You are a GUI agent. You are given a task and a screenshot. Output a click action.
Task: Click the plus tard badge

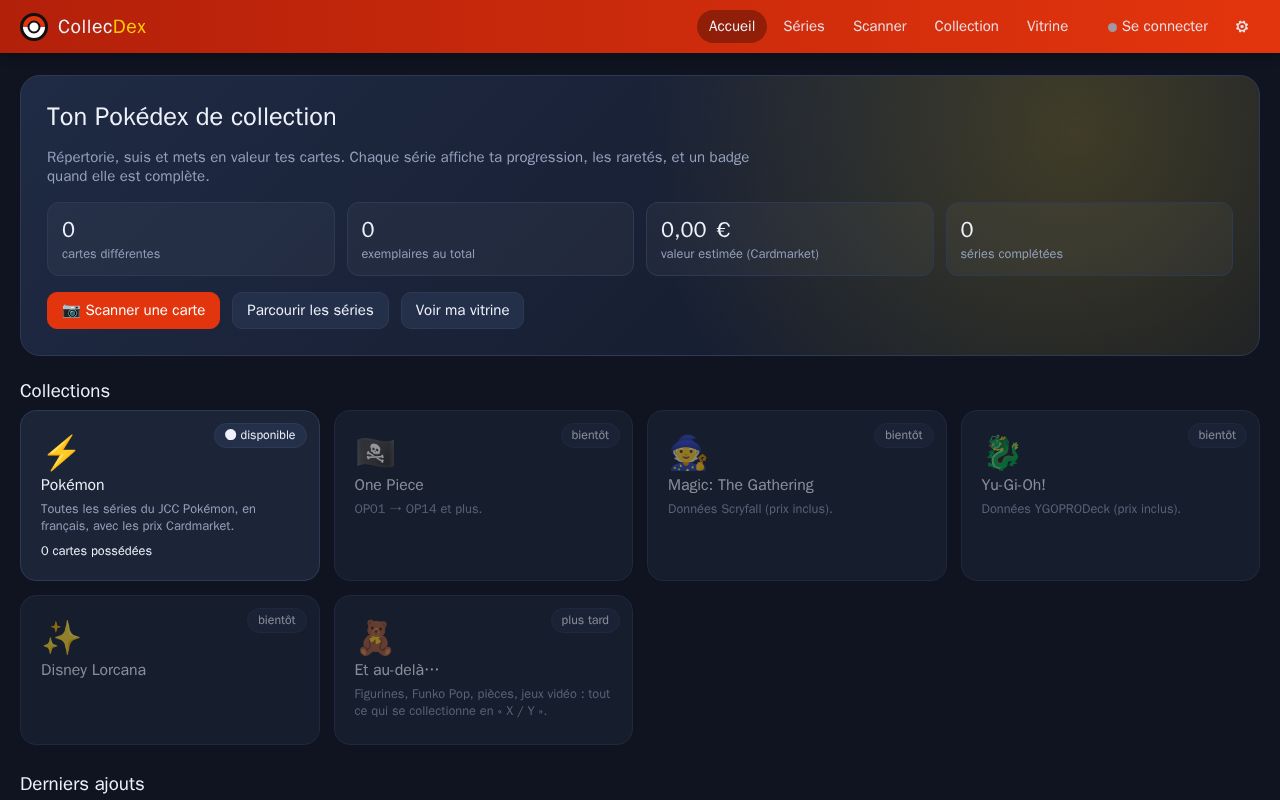click(585, 620)
